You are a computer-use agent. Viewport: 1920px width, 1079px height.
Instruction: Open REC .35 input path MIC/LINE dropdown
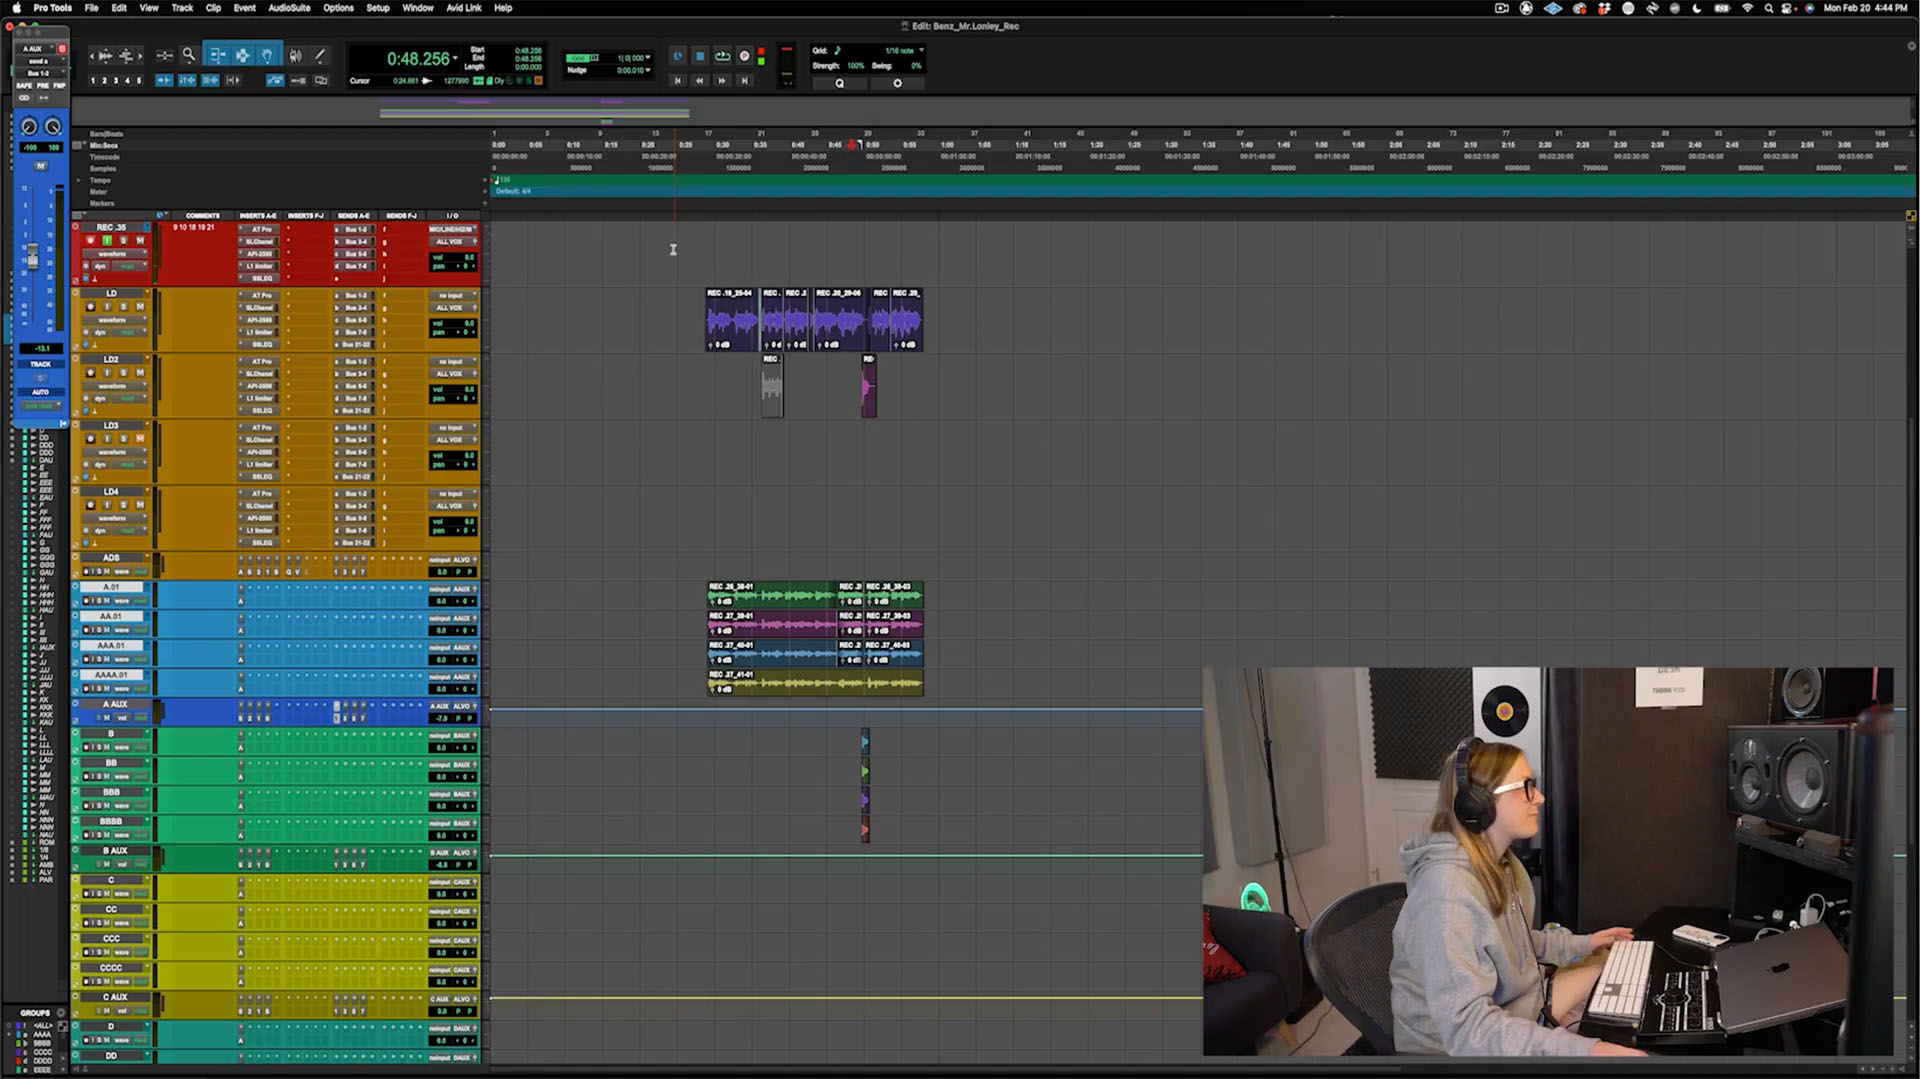[453, 229]
